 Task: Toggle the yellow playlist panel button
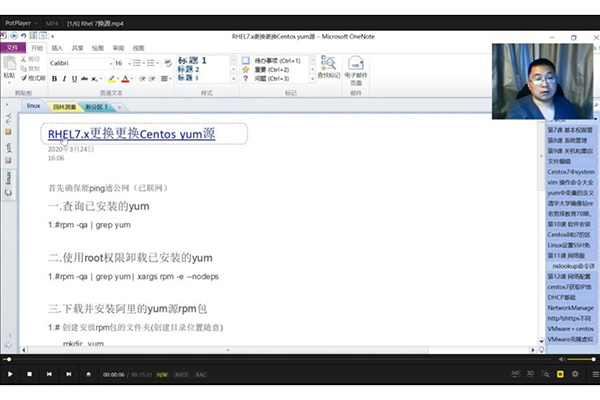[x=560, y=374]
